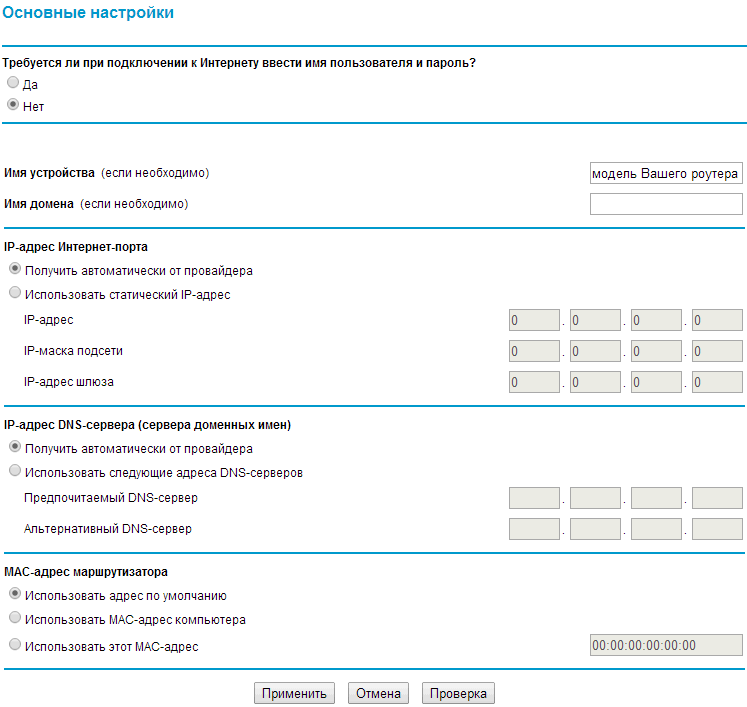Choose 'Использовать MAC-адрес компьютера' option
747x707 pixels.
(15, 617)
